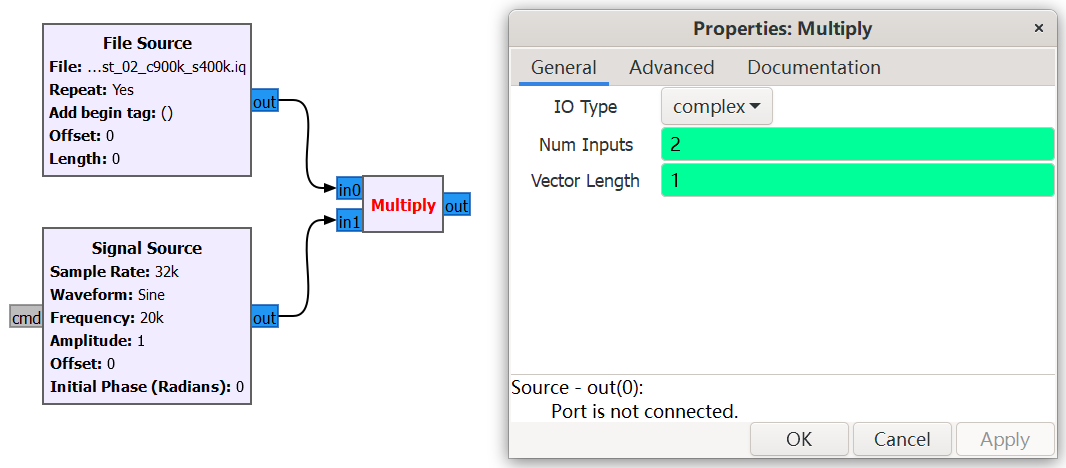Switch to the General tab
Image resolution: width=1066 pixels, height=468 pixels.
(563, 68)
